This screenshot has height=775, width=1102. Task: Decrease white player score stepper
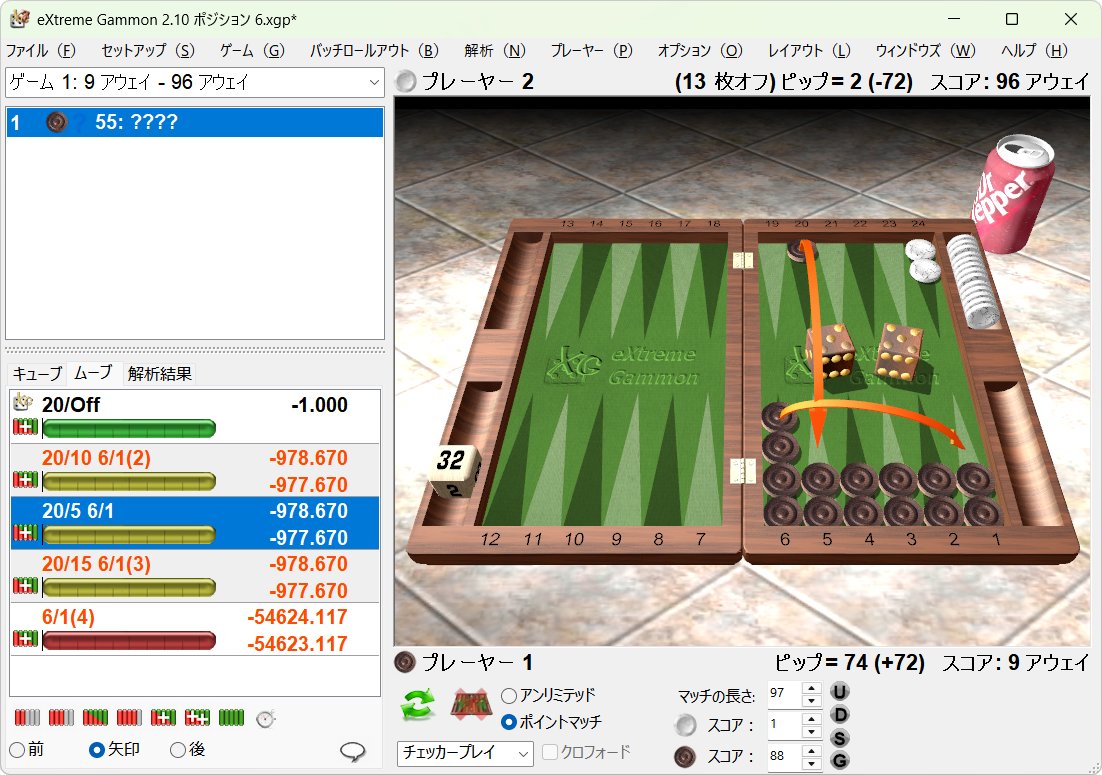(812, 731)
